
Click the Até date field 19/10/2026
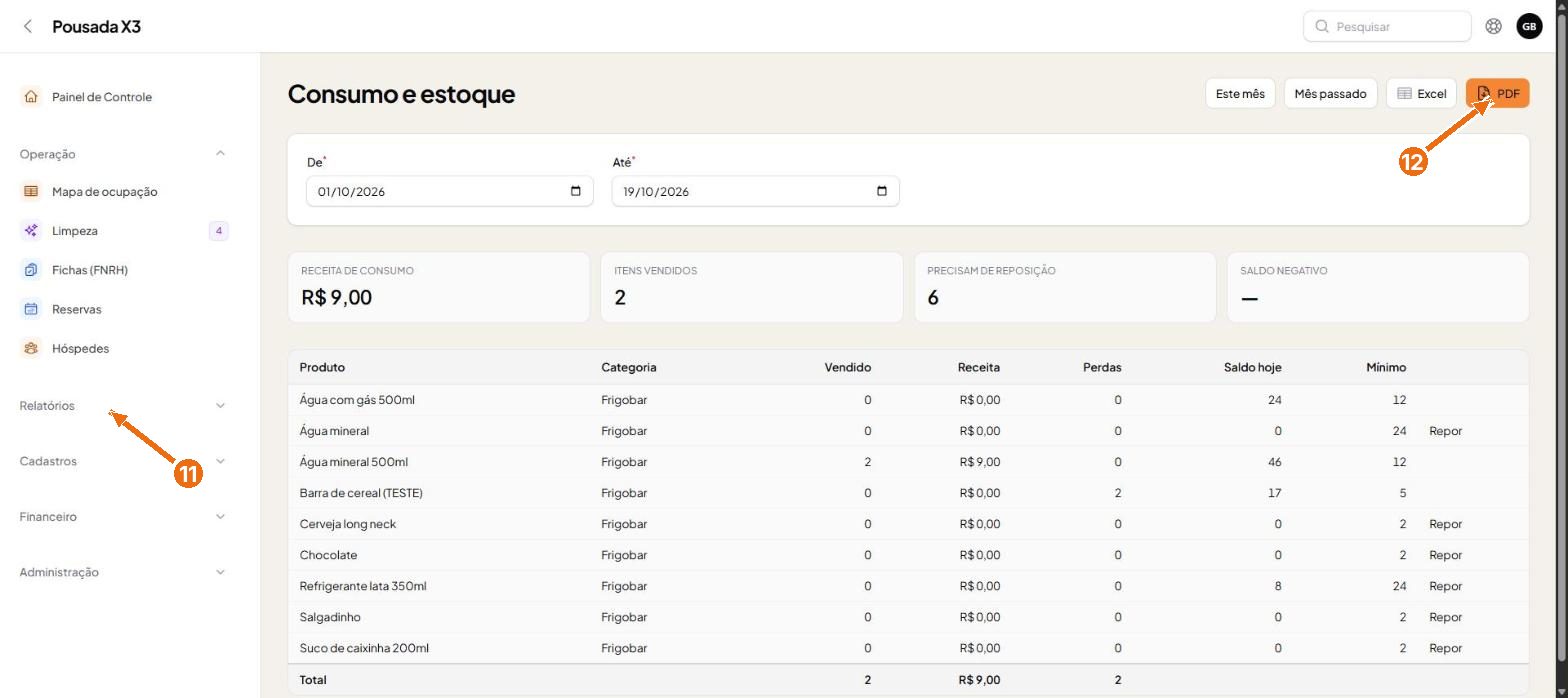click(x=755, y=191)
